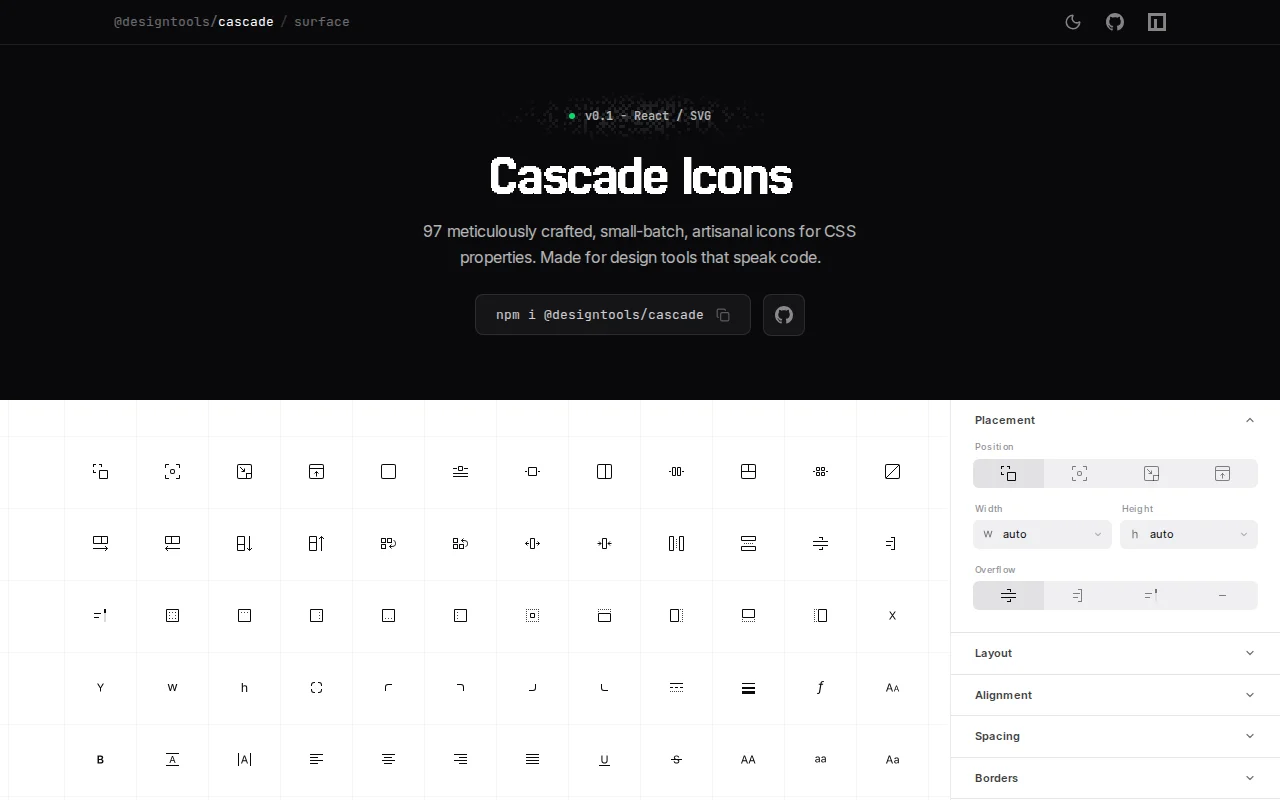Click the 'Cascade Icons' heading
Image resolution: width=1280 pixels, height=800 pixels.
click(x=640, y=176)
